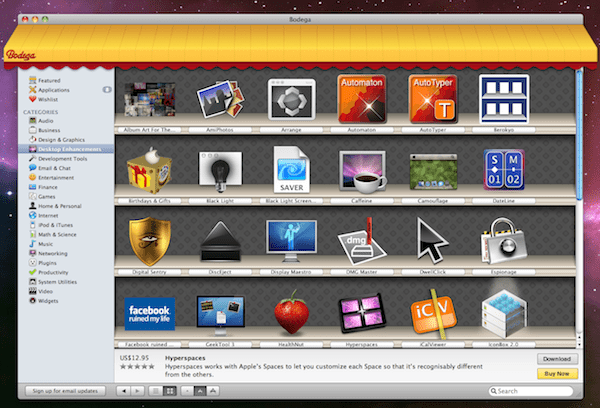
Task: Click the Buy Now button
Action: click(x=557, y=374)
